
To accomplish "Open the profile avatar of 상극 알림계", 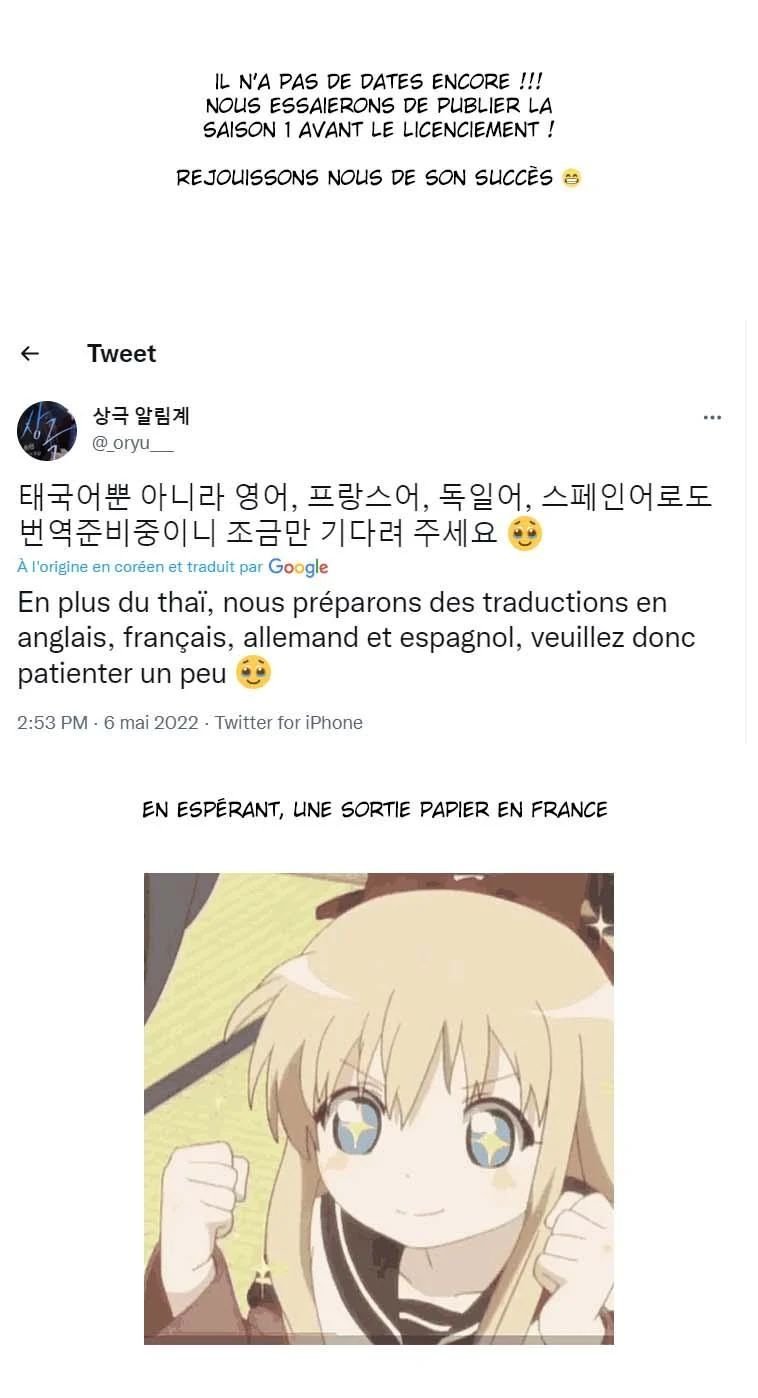I will (x=47, y=431).
